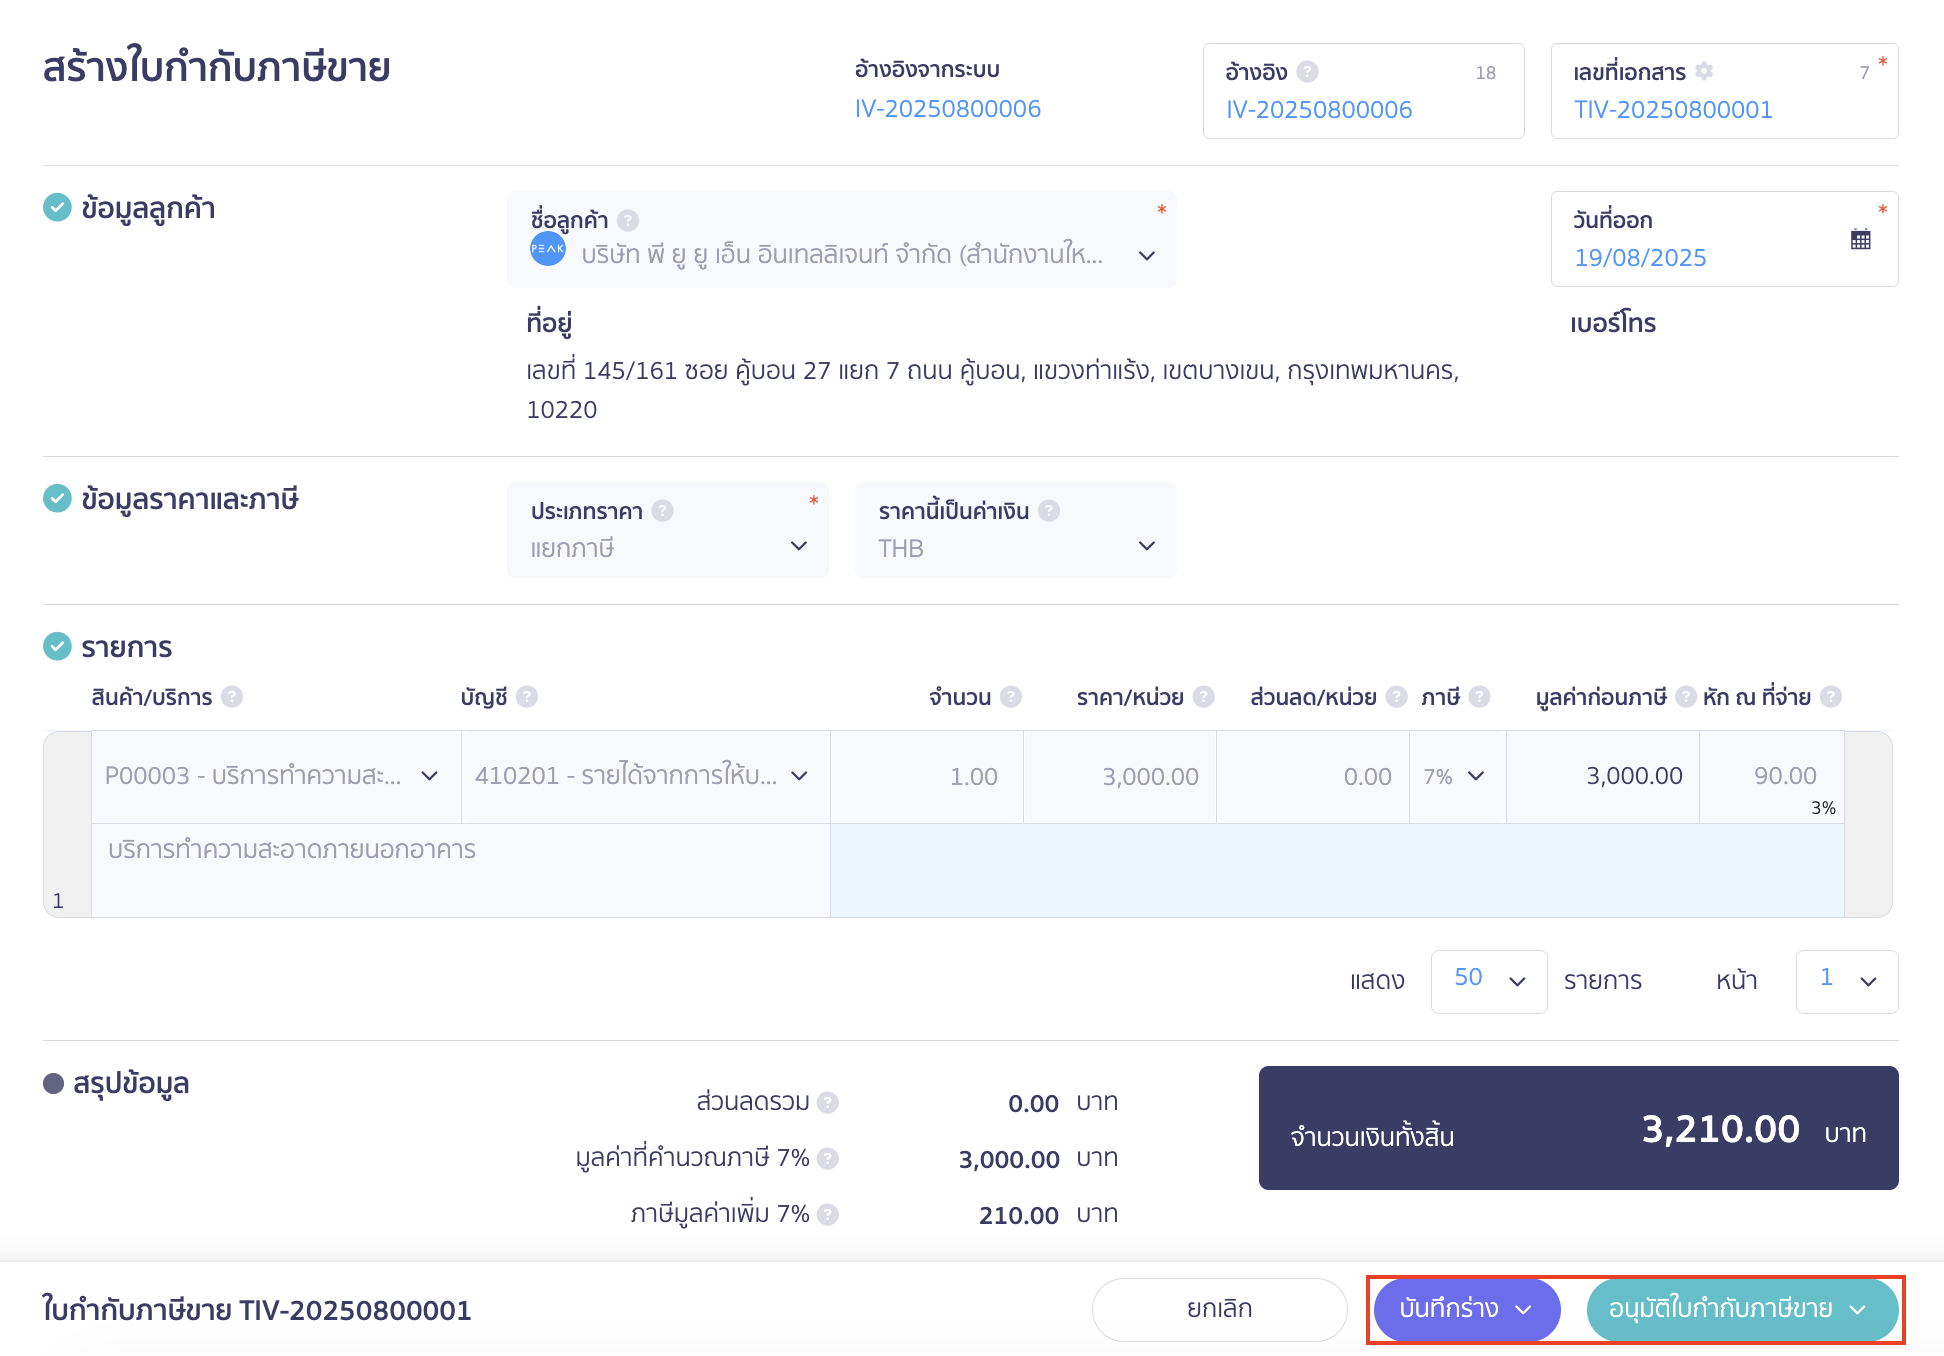Click help icon beside ชื่อลูกค้า label
Screen dimensions: 1944x1356
coord(628,220)
